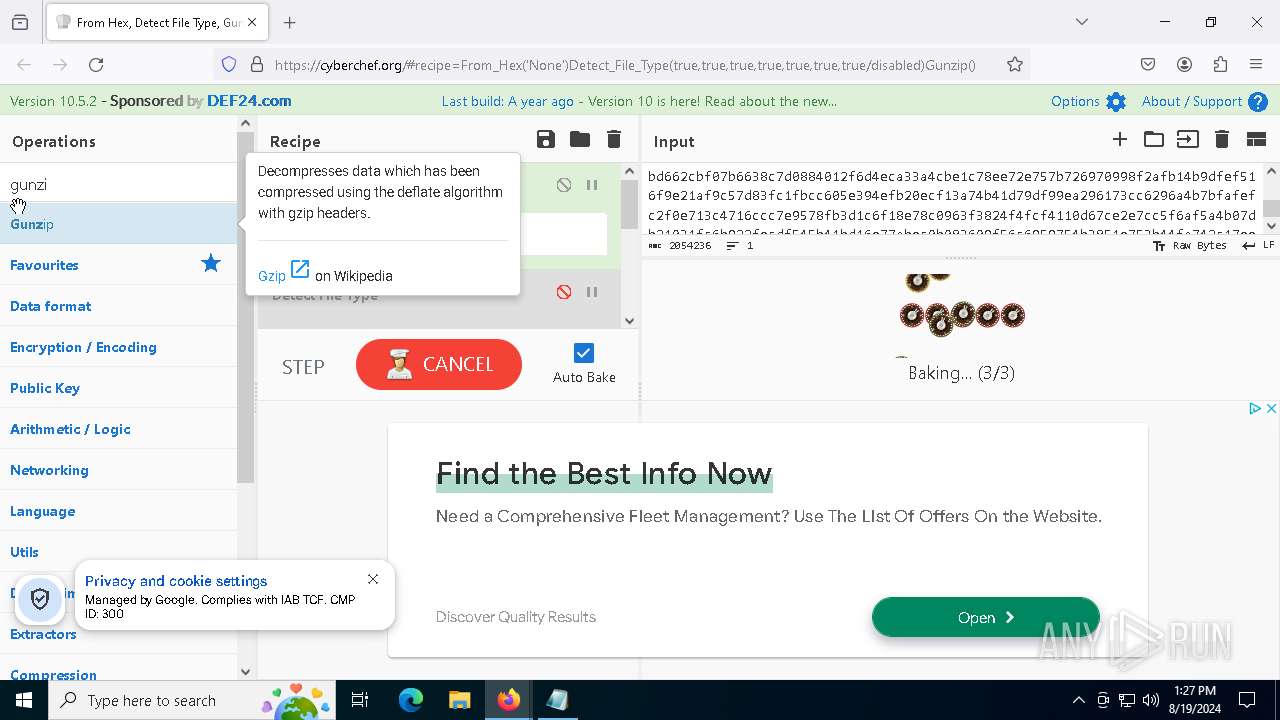Open the privacy shield settings icon
This screenshot has height=720, width=1280.
click(40, 599)
